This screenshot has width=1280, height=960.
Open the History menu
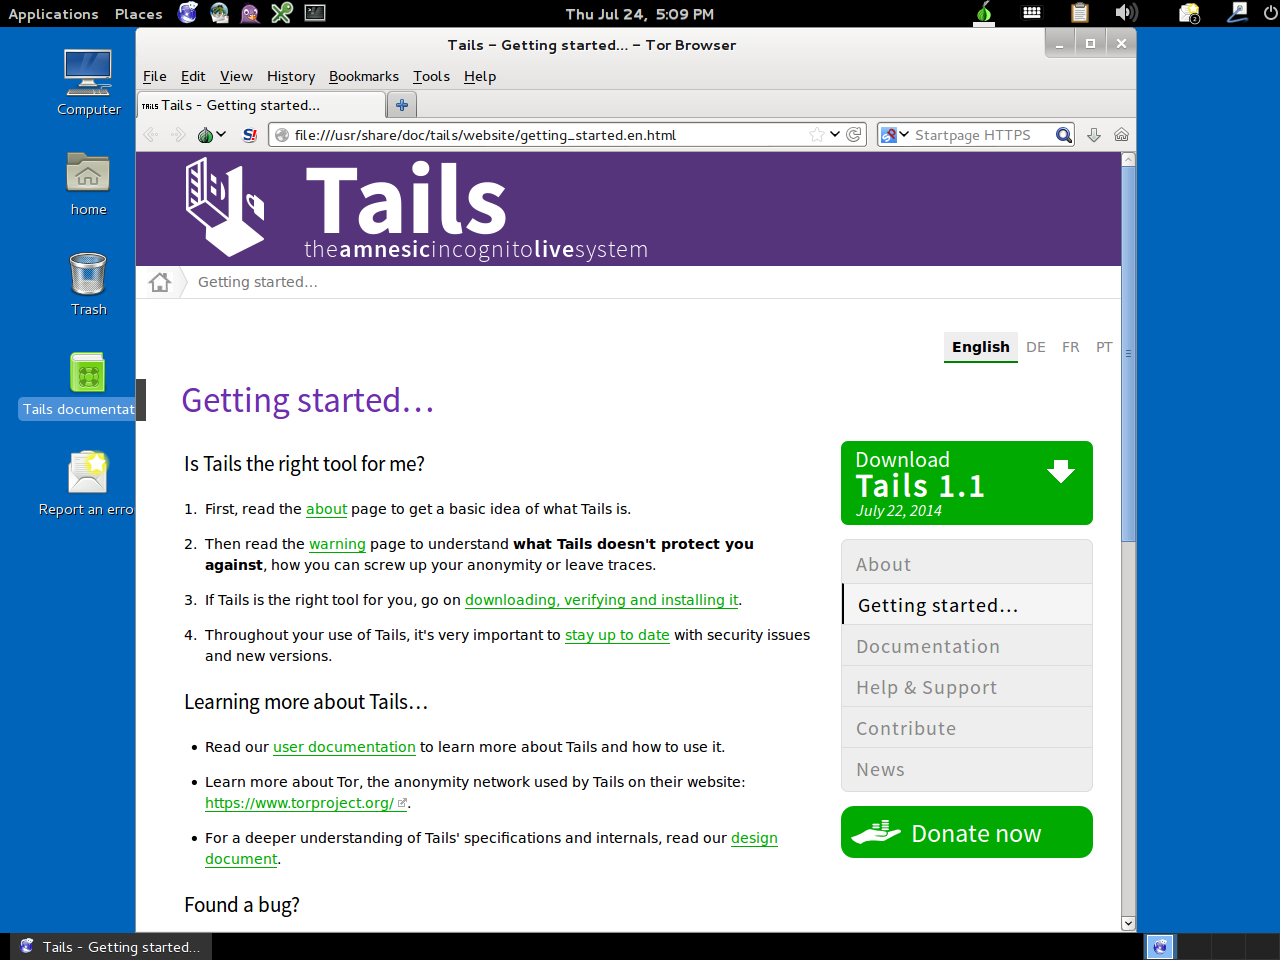(x=291, y=76)
